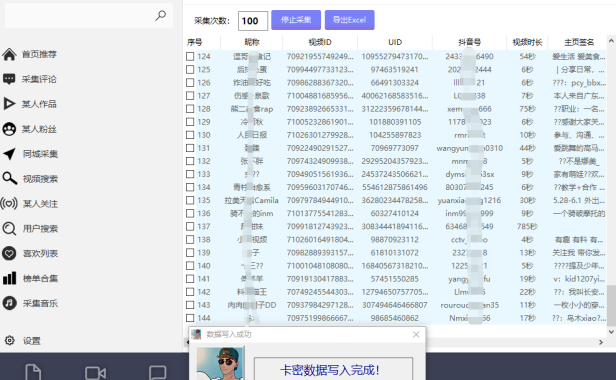This screenshot has height=380, width=616.
Task: Click the UID cell 554612875861496
Action: (x=394, y=187)
